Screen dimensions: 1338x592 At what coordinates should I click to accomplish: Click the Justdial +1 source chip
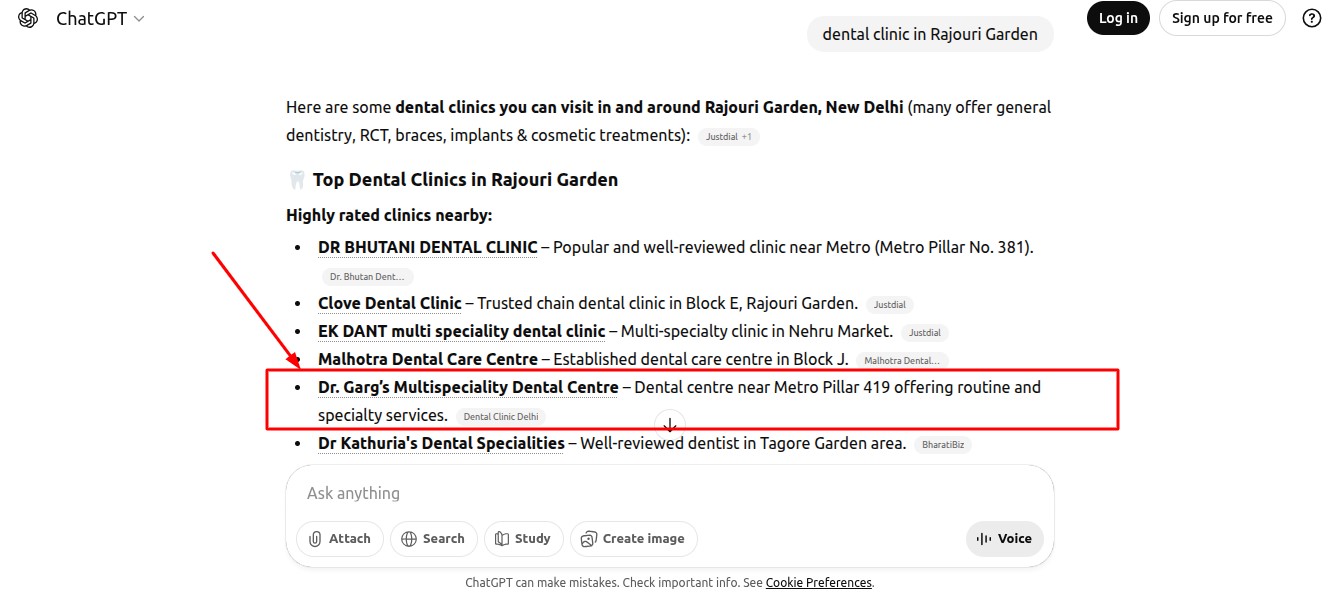click(728, 137)
